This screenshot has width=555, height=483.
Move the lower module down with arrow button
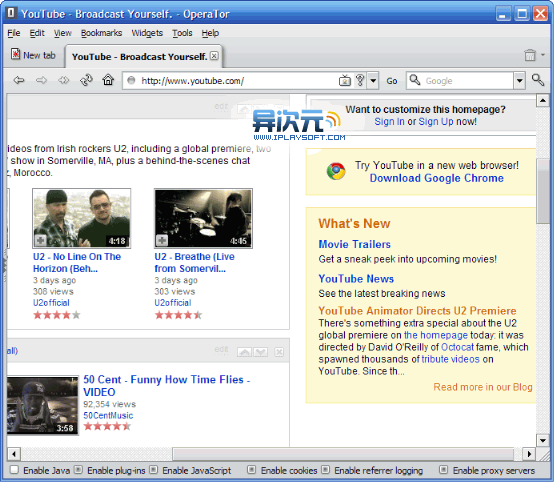(261, 352)
